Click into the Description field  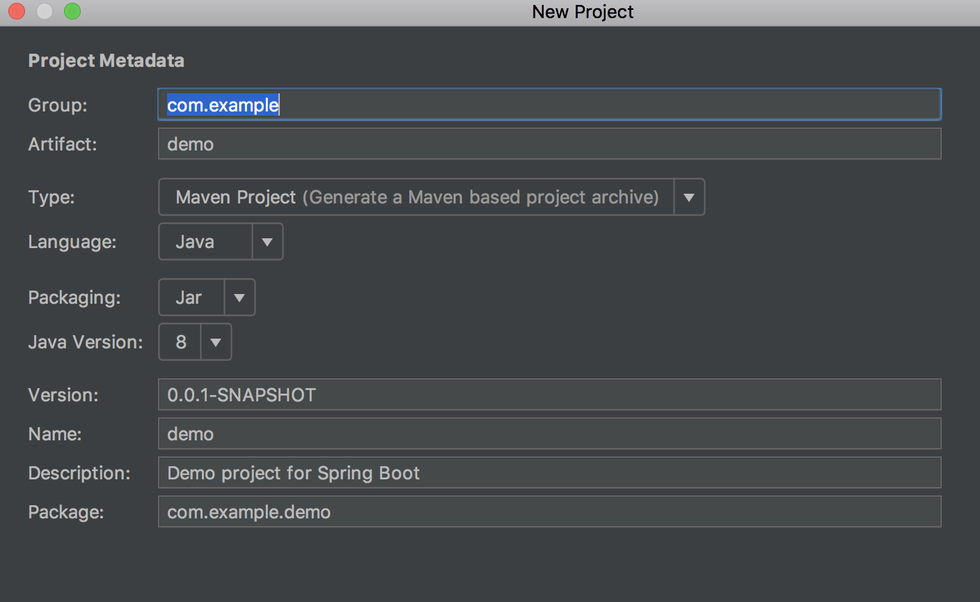click(x=549, y=473)
